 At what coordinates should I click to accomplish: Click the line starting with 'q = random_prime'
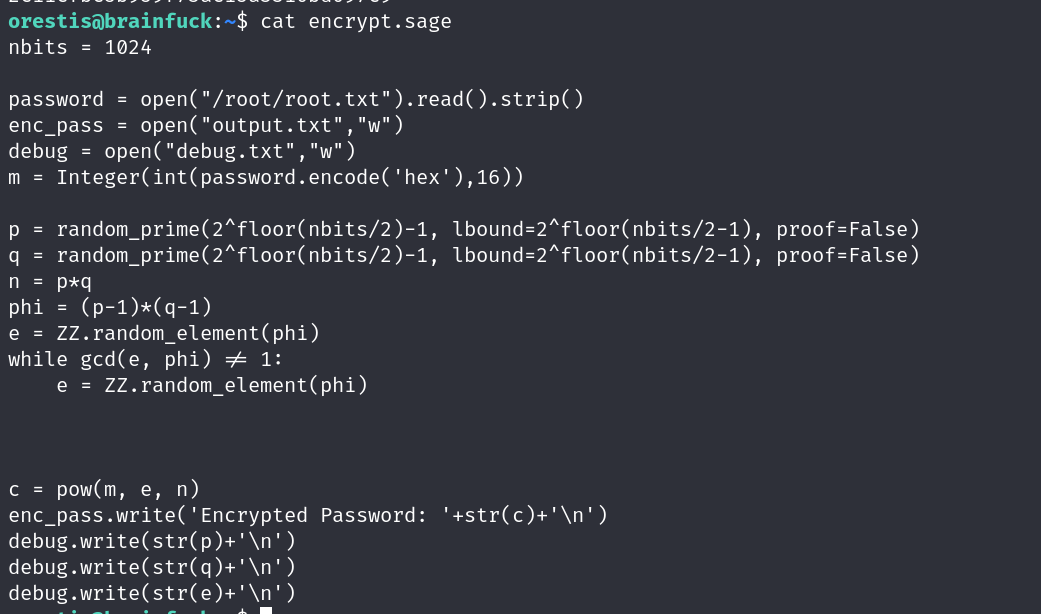464,255
